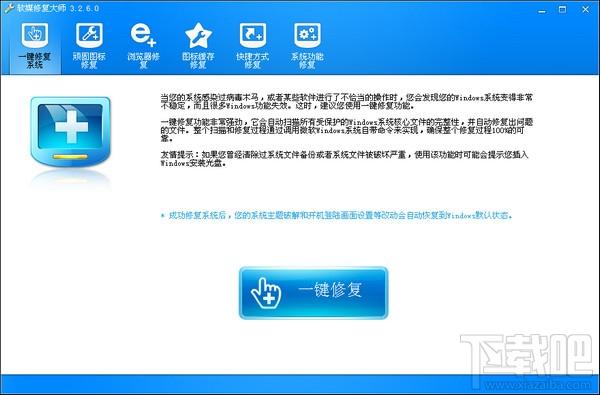Image resolution: width=600 pixels, height=395 pixels.
Task: Click the hand pointer icon inside 一键修复 button
Action: (266, 293)
